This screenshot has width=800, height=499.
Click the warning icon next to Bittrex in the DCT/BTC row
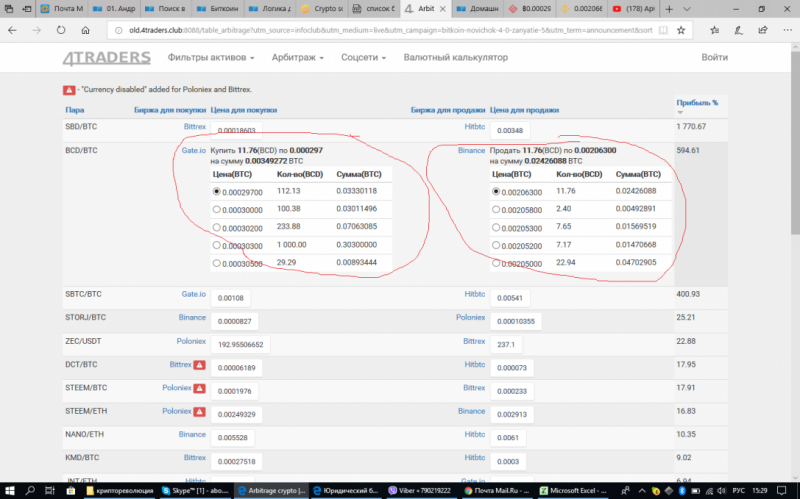[199, 365]
